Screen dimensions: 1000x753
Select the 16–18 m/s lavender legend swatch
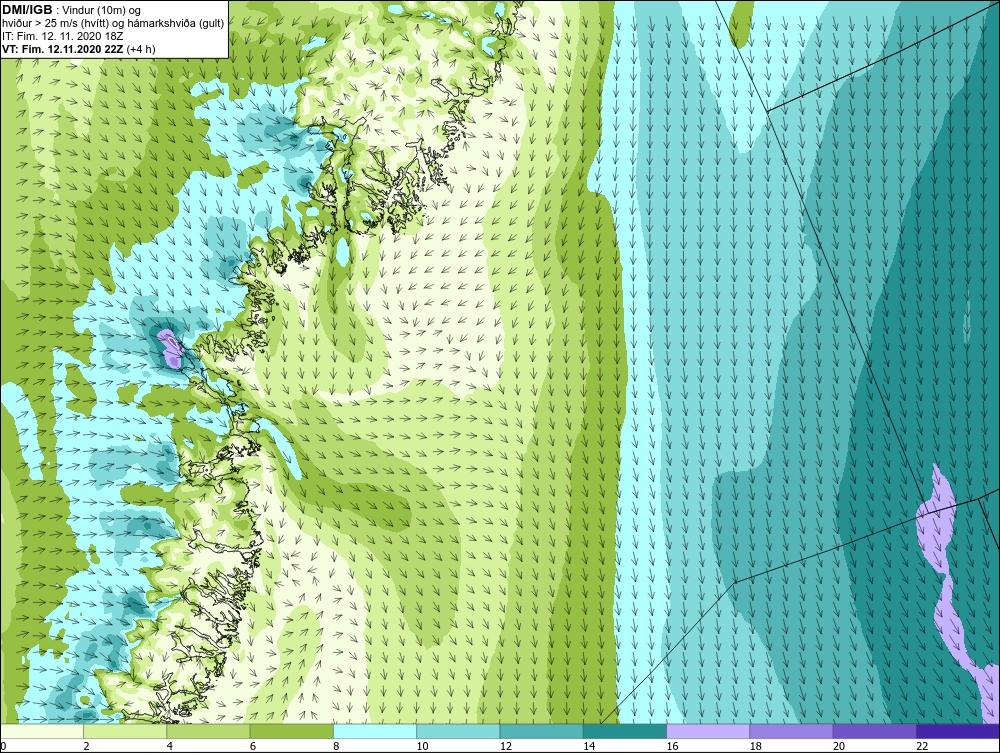(708, 731)
